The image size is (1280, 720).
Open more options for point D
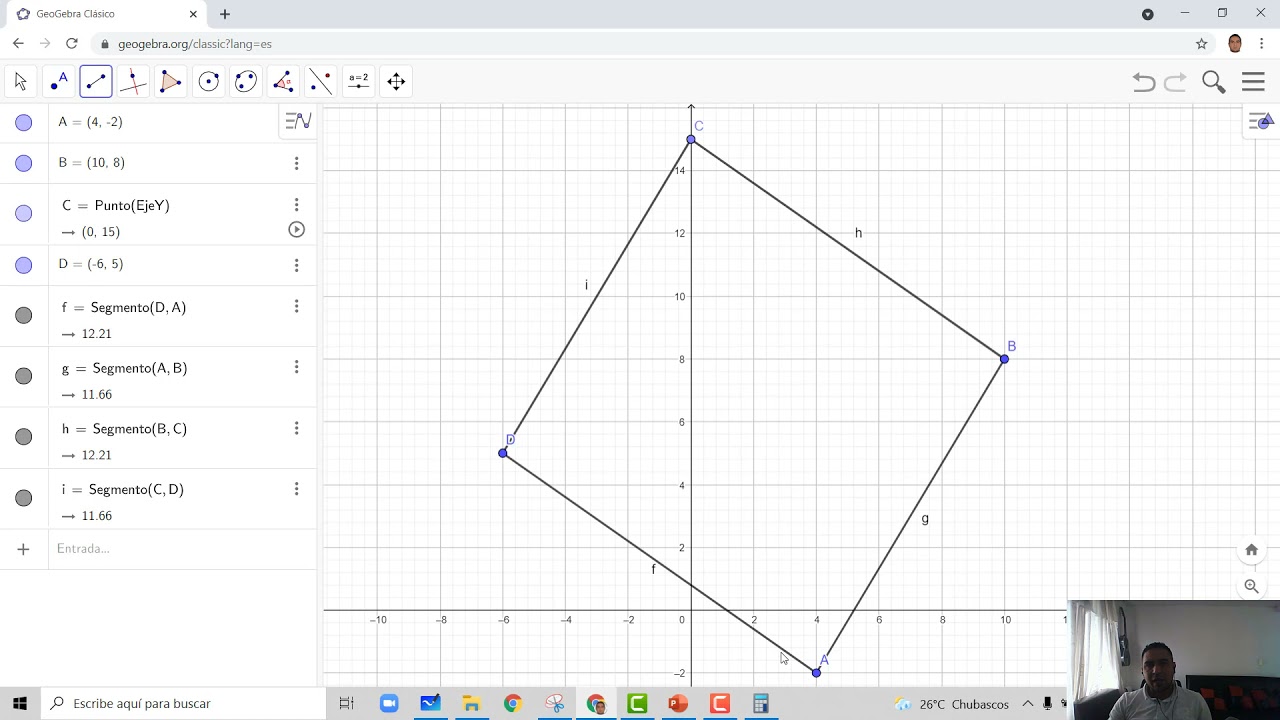(x=296, y=265)
